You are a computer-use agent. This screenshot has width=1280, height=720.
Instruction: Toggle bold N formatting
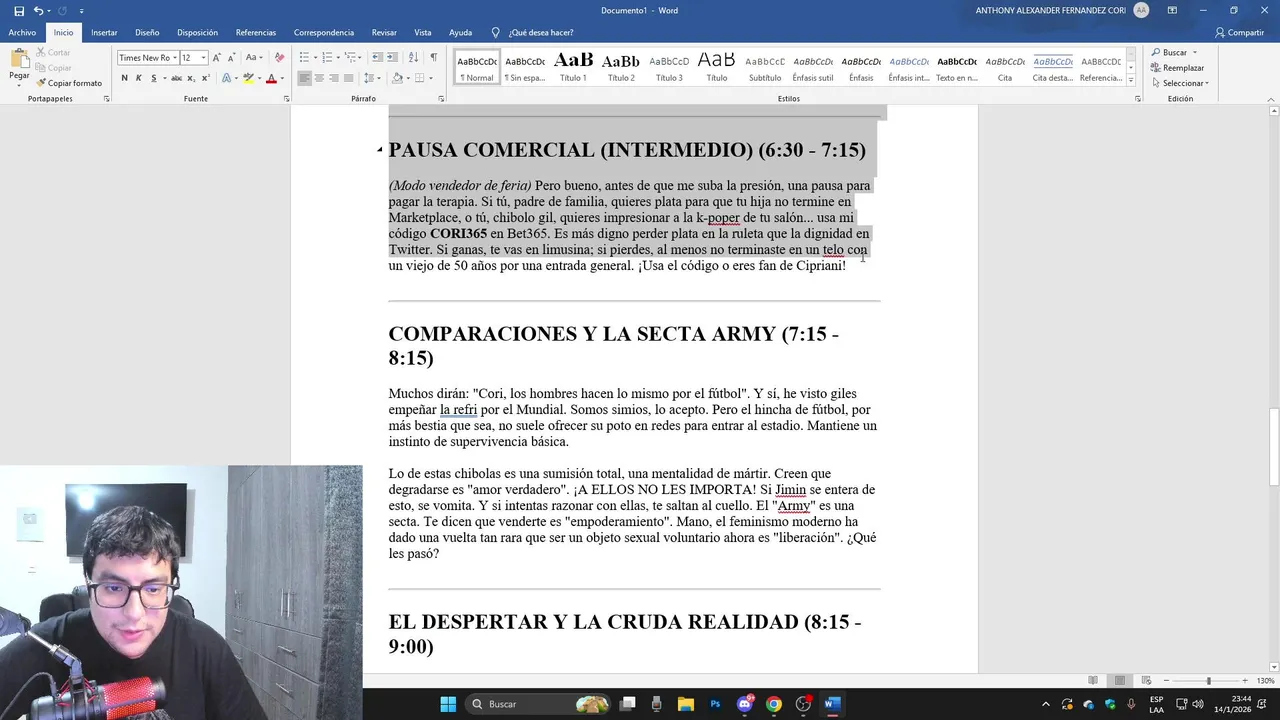[x=124, y=78]
